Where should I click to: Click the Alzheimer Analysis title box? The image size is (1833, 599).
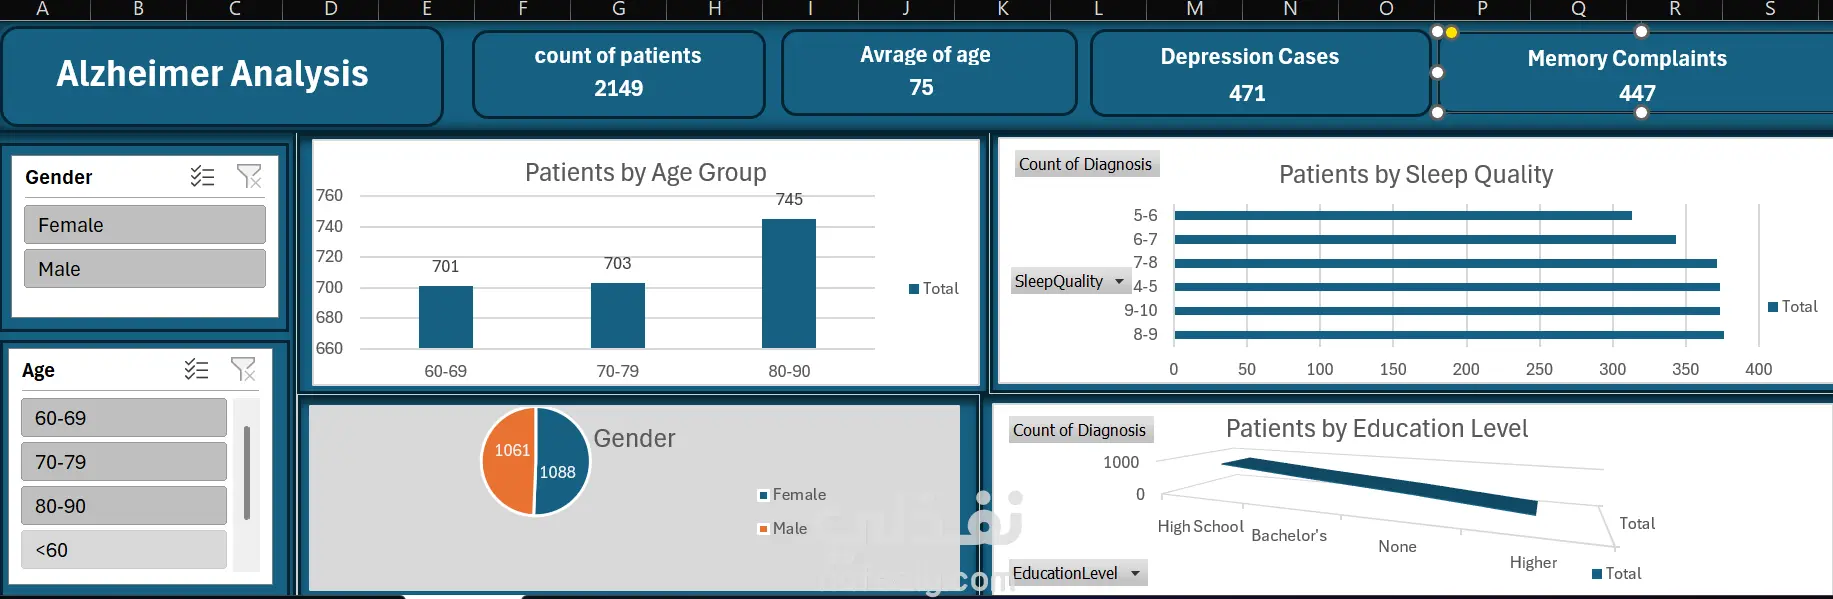[x=222, y=75]
